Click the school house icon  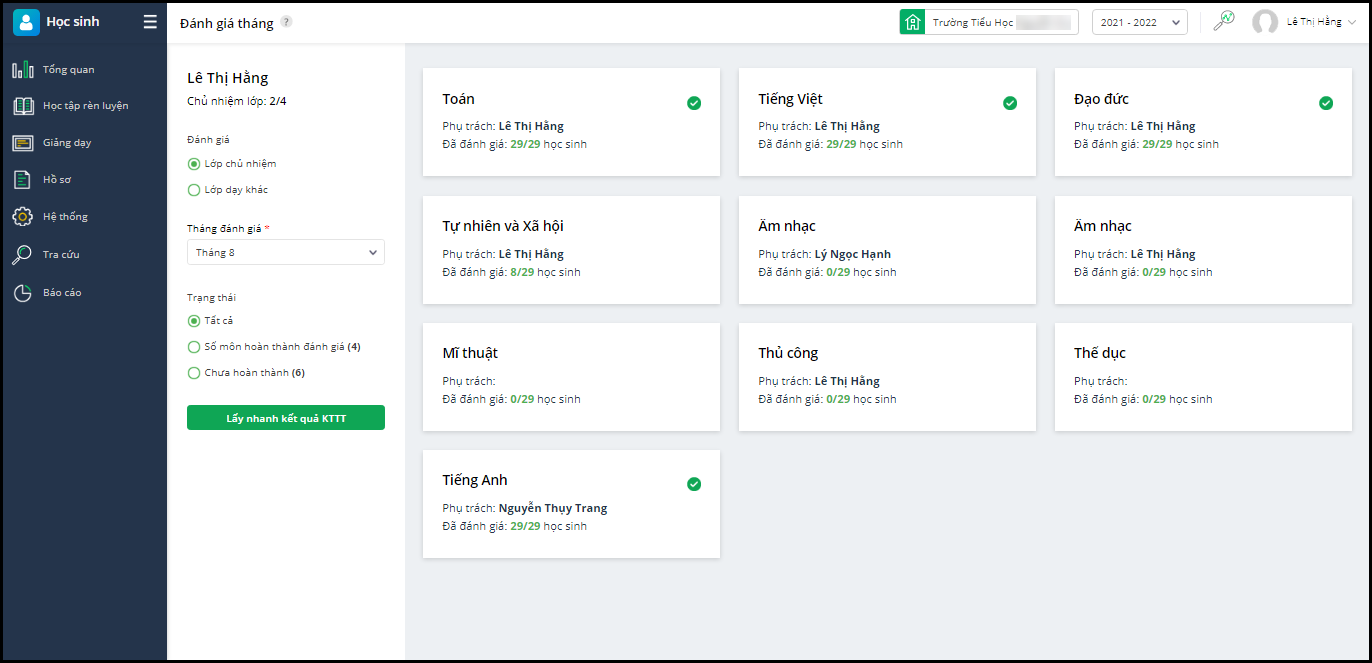[x=912, y=22]
